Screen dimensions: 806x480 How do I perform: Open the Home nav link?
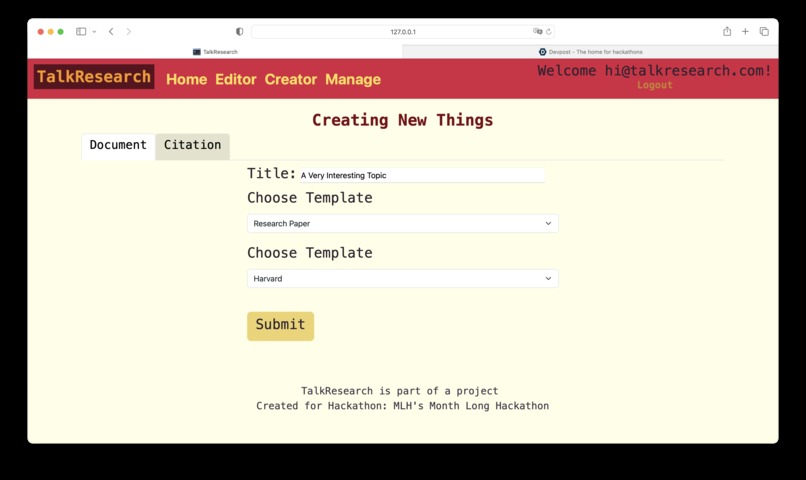(x=187, y=79)
